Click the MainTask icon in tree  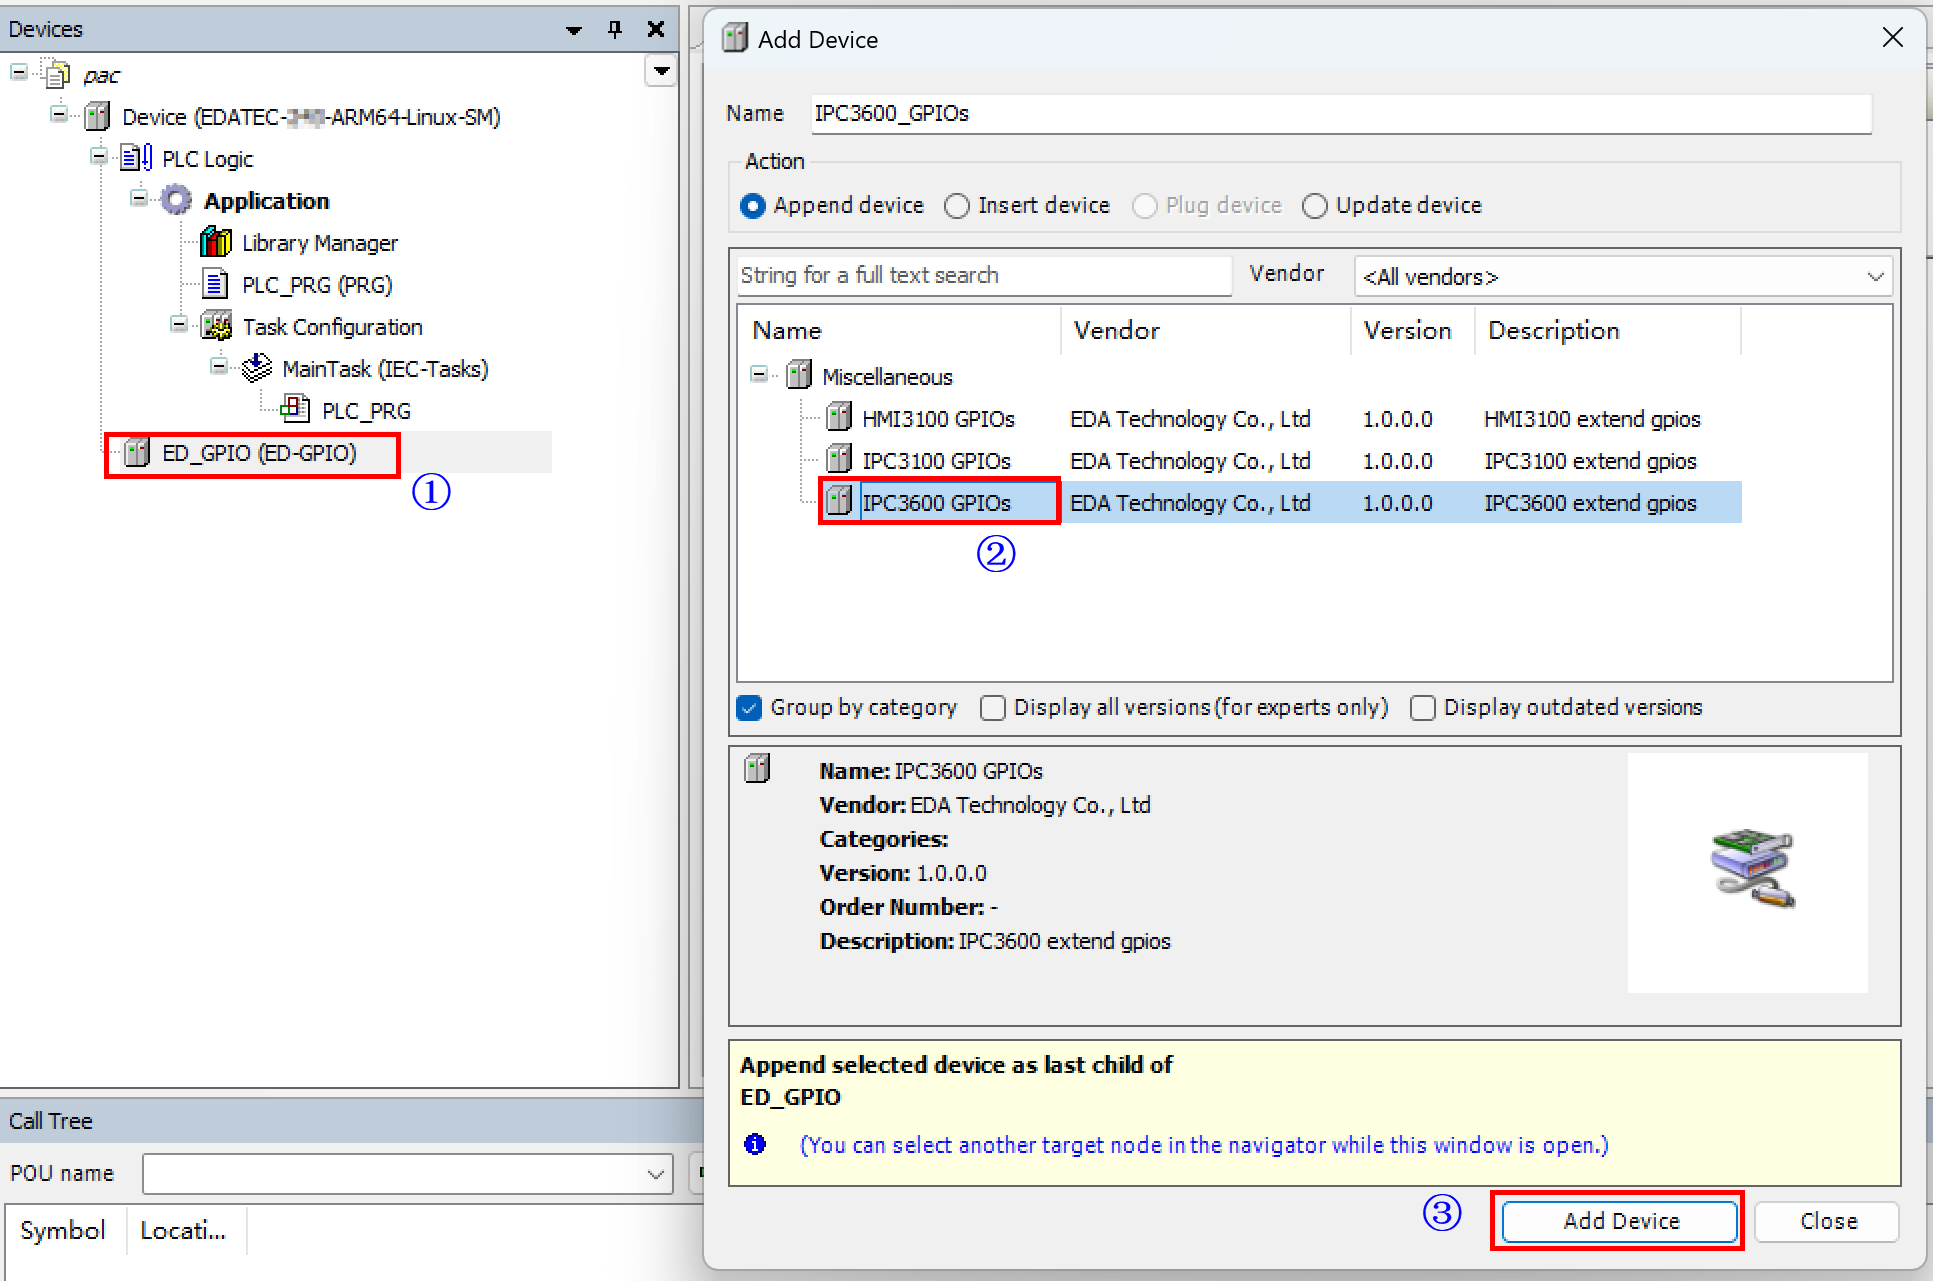click(x=257, y=368)
